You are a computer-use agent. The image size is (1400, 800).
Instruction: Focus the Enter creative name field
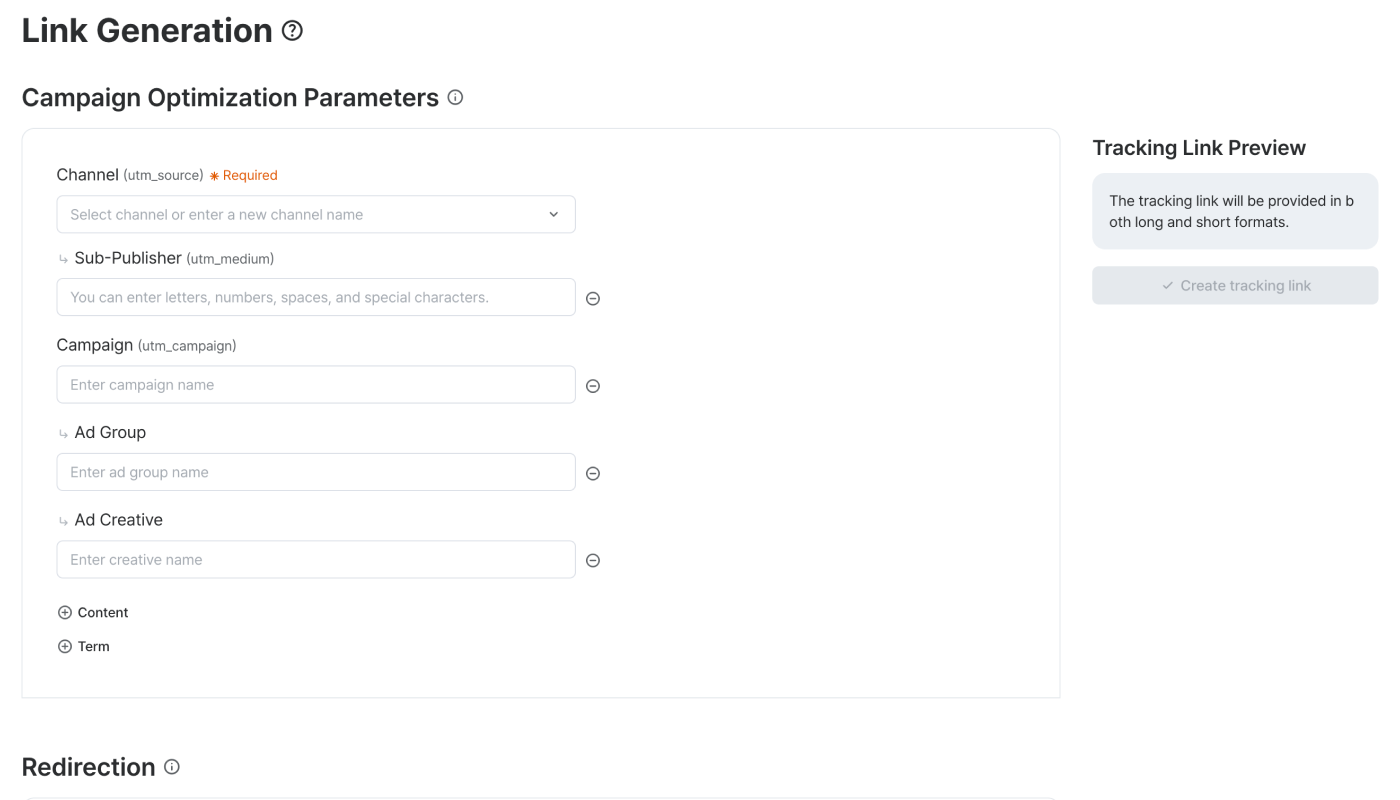[x=316, y=560]
